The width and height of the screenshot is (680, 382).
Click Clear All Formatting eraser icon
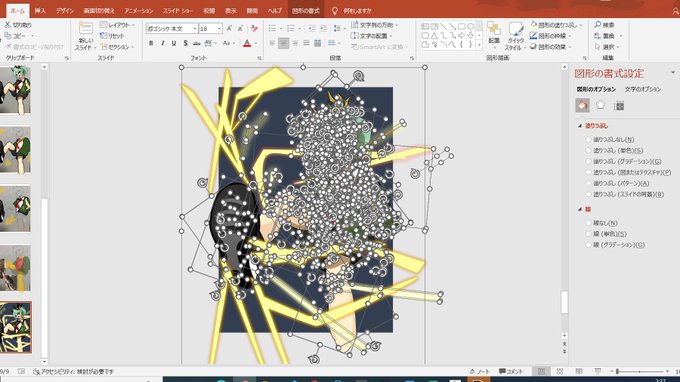pyautogui.click(x=255, y=29)
